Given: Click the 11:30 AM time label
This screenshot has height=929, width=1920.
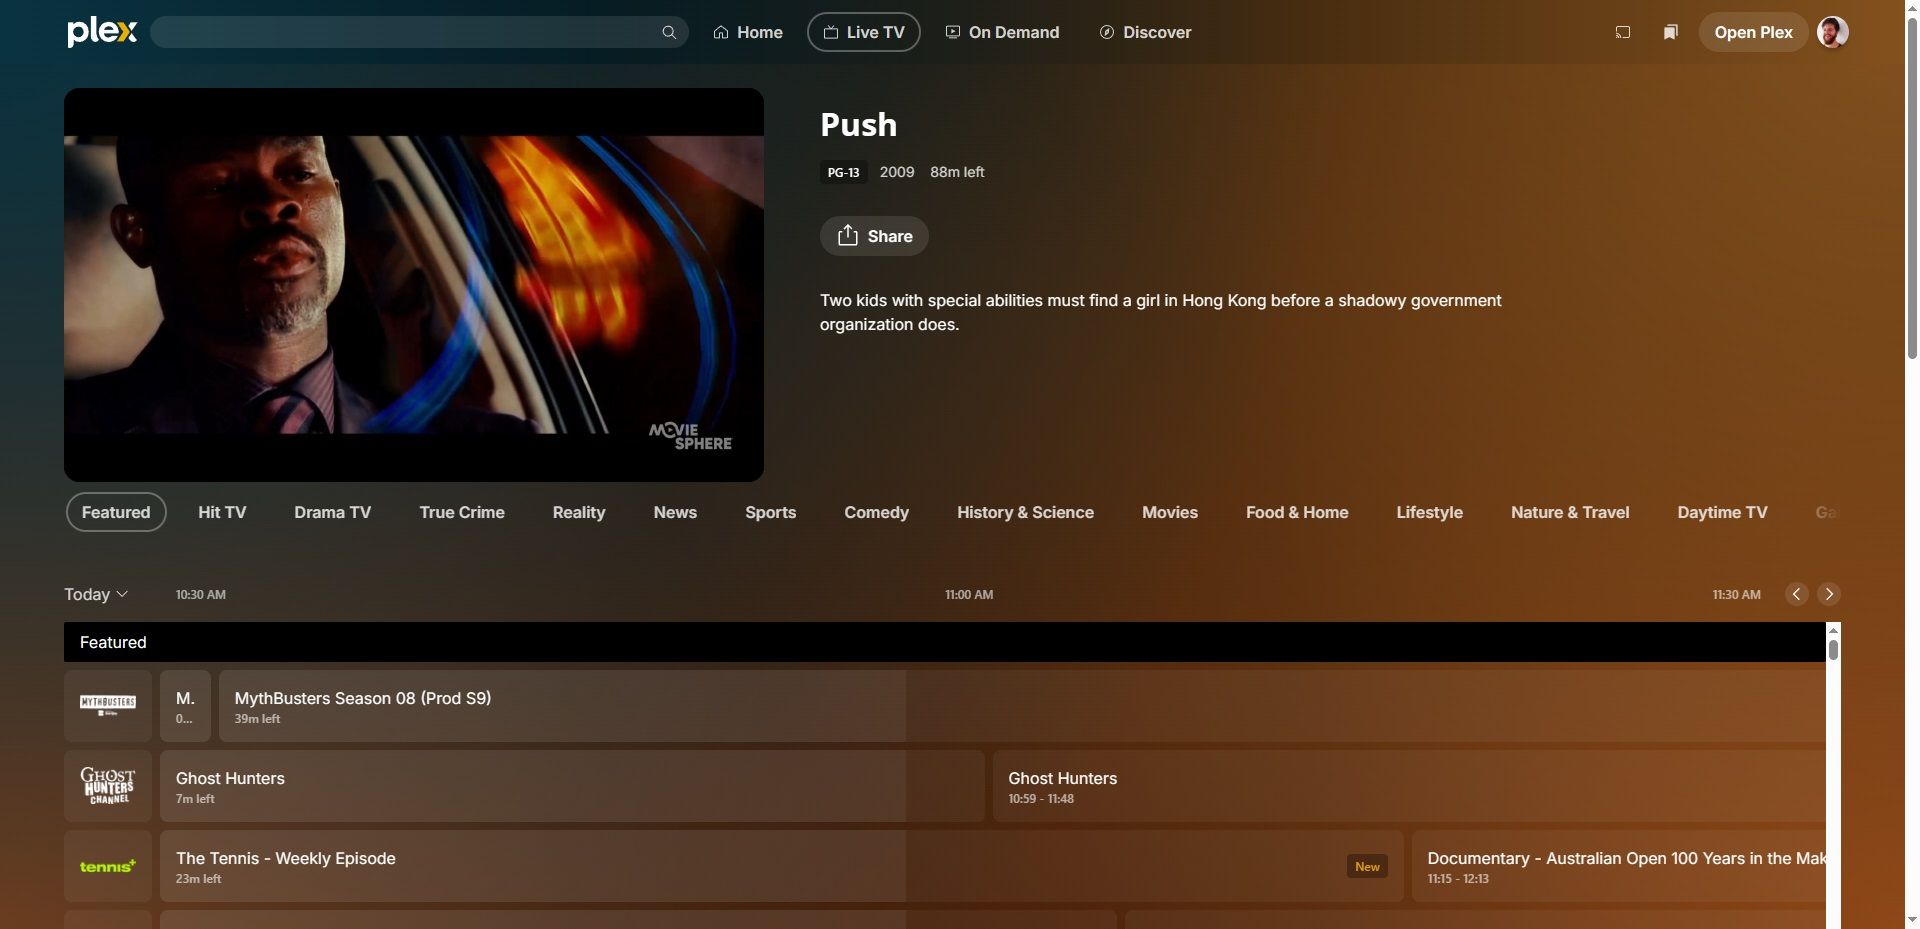Looking at the screenshot, I should 1736,594.
